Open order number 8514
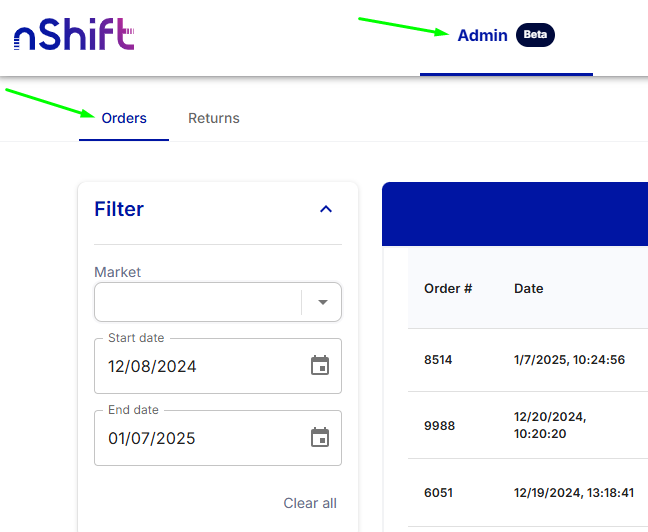This screenshot has height=532, width=648. (x=438, y=359)
